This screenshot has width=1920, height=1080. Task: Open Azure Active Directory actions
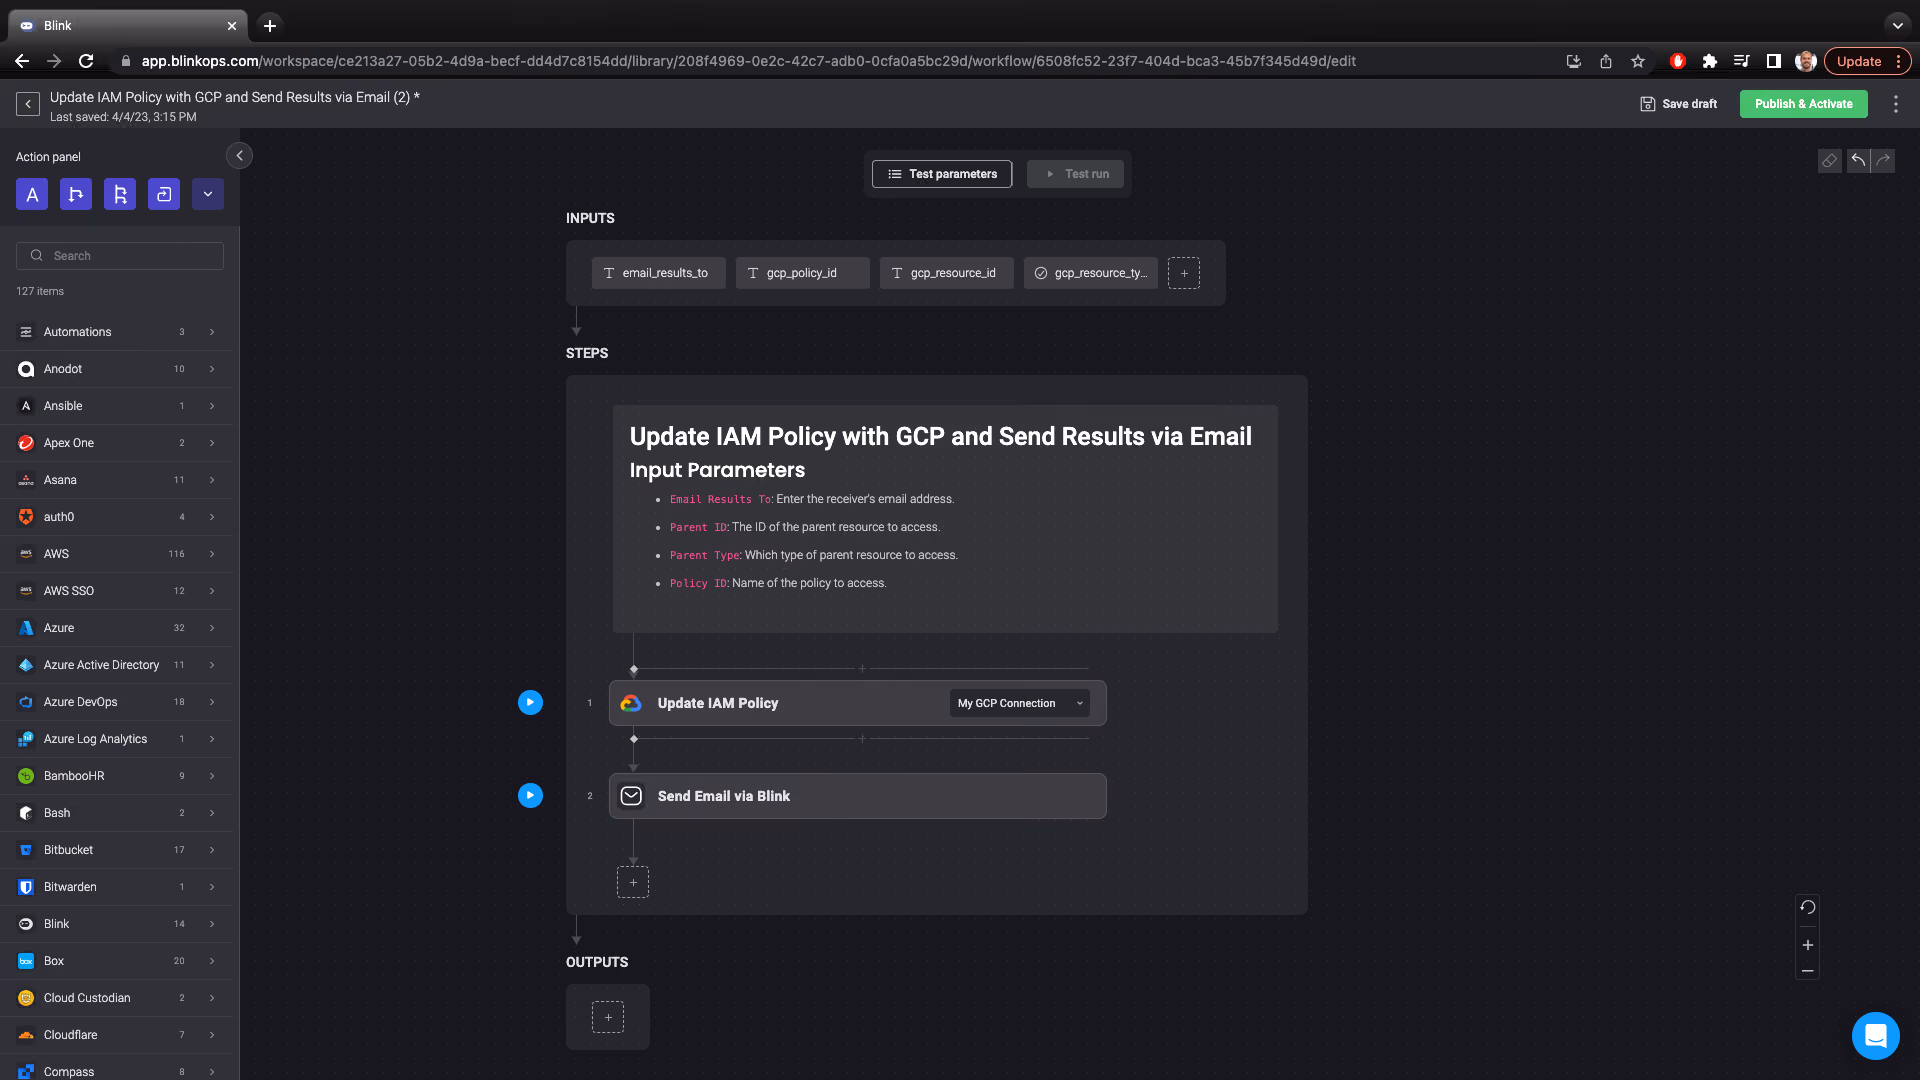click(x=116, y=665)
